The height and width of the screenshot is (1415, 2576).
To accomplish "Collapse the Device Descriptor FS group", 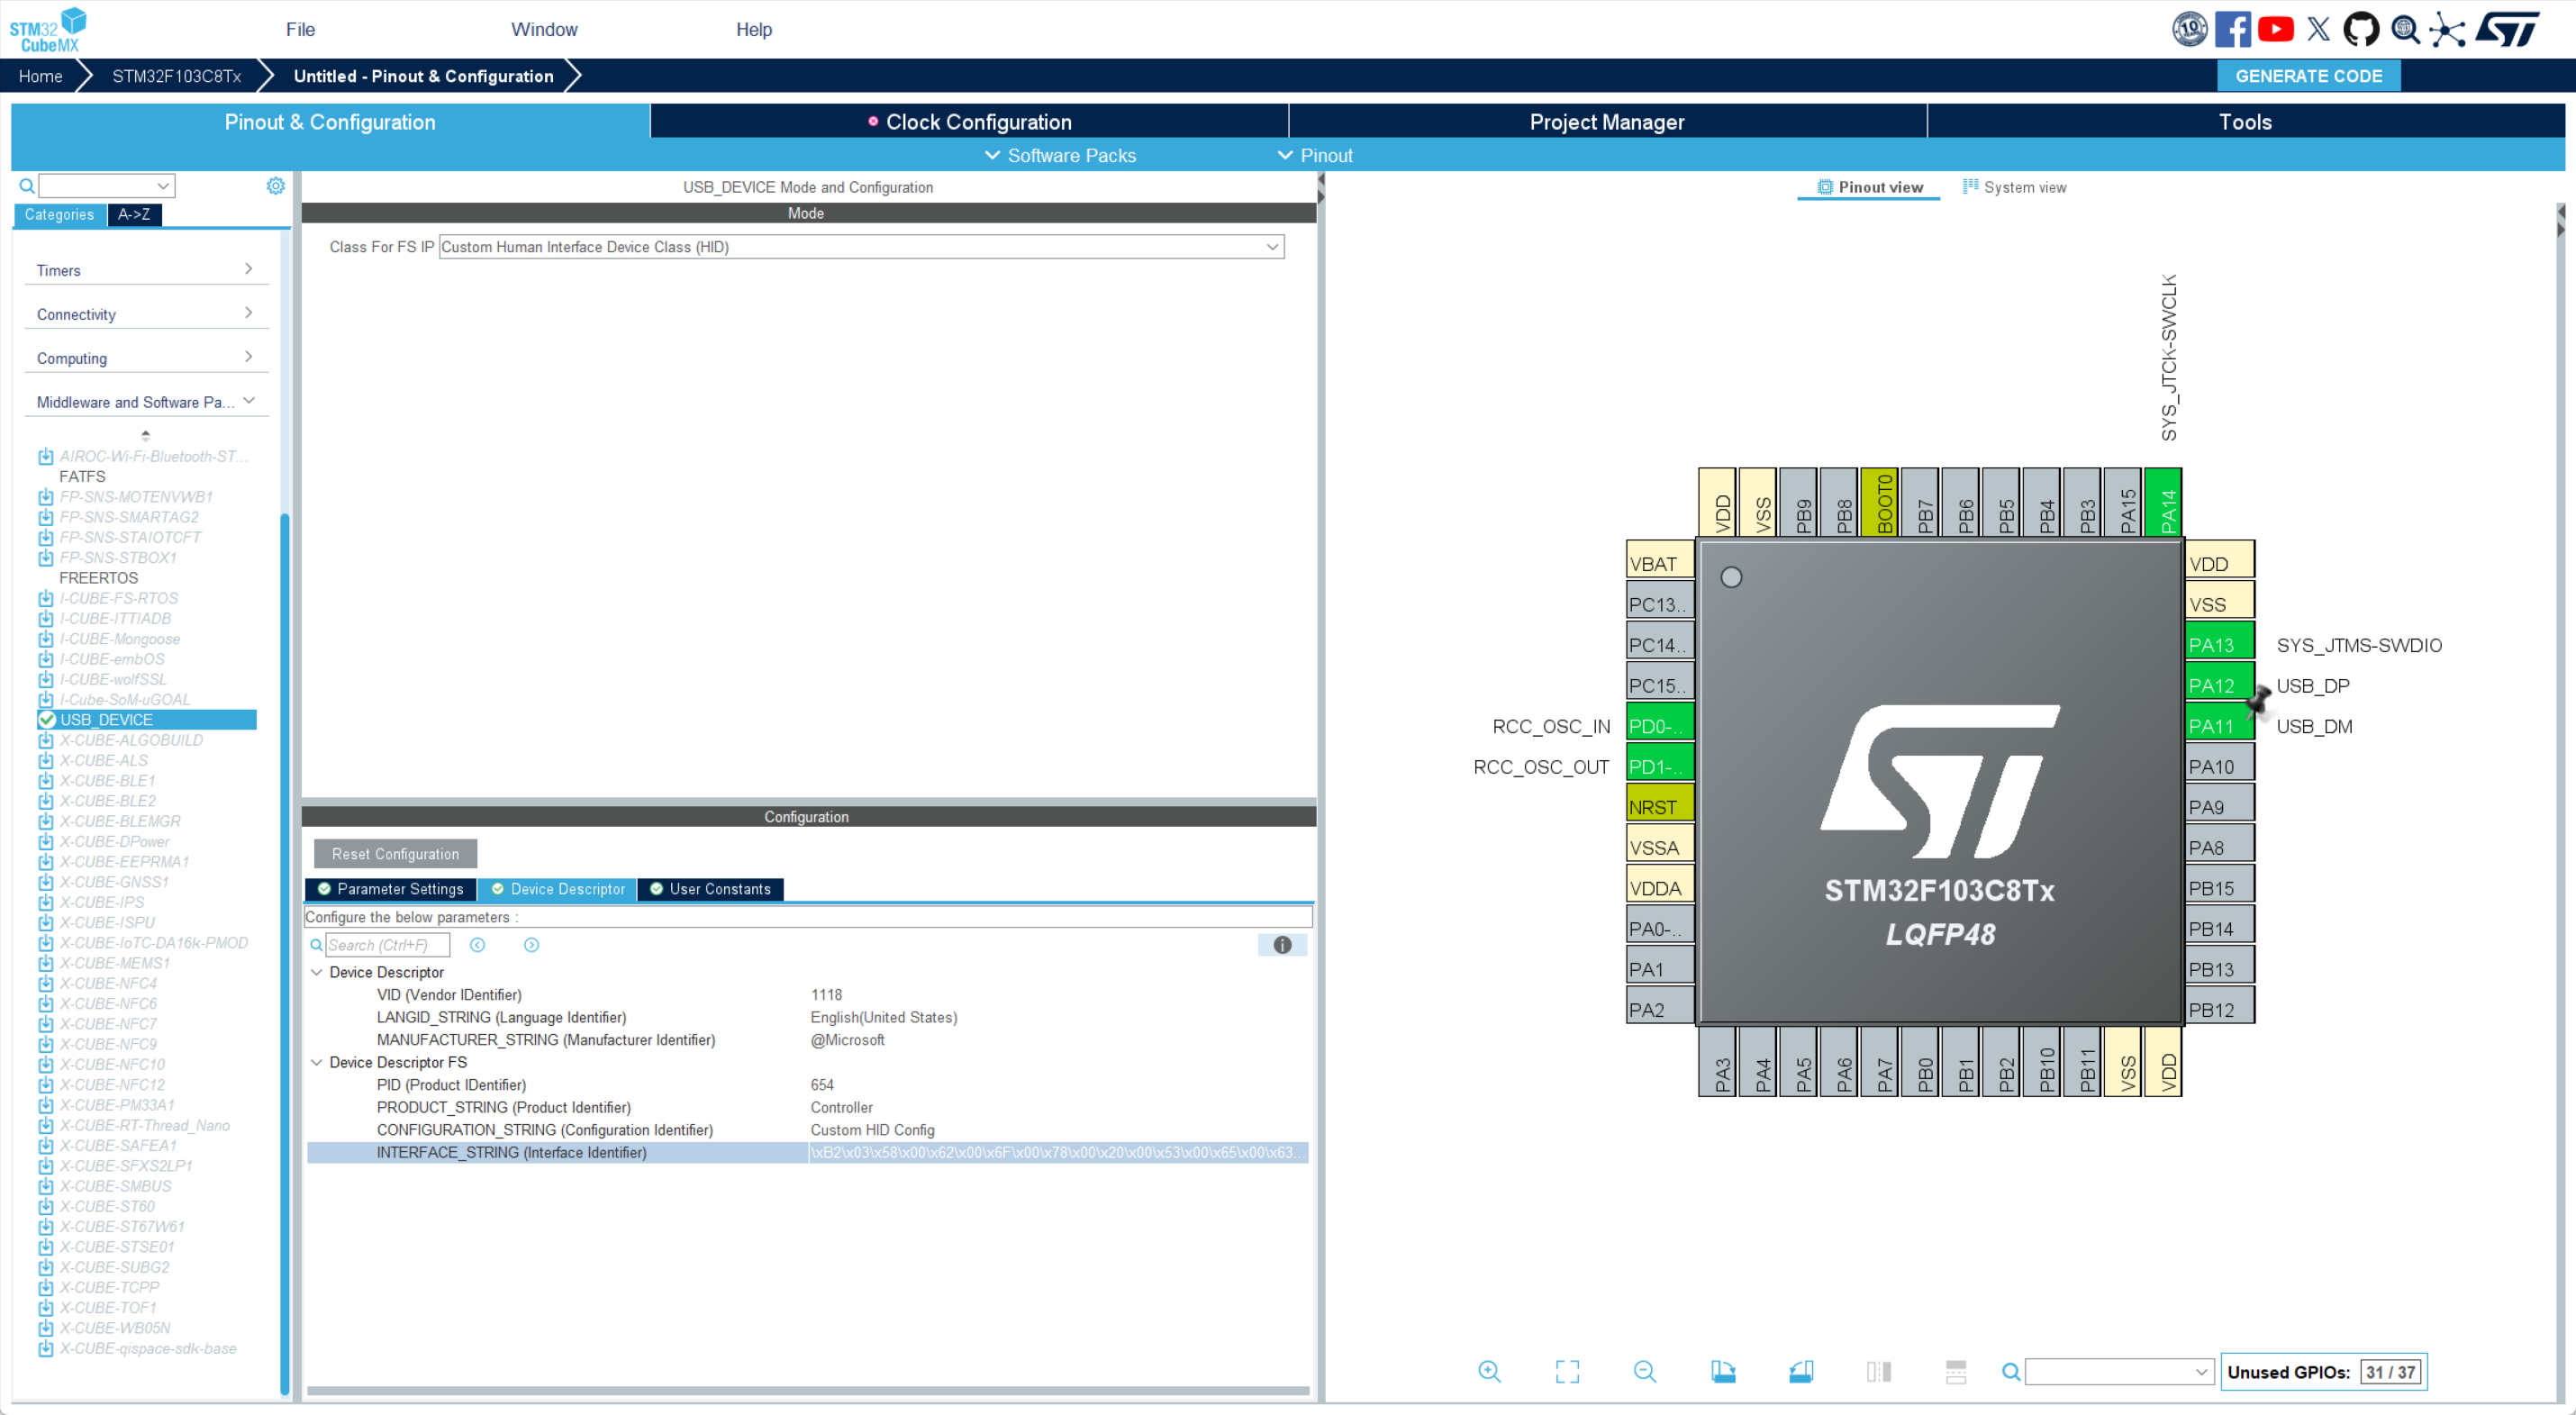I will pos(317,1062).
